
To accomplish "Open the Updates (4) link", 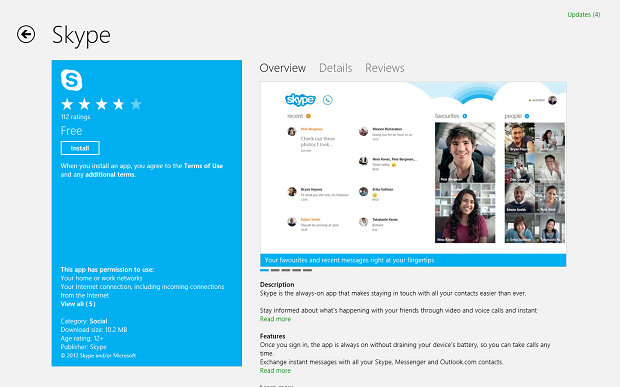I will pos(584,15).
